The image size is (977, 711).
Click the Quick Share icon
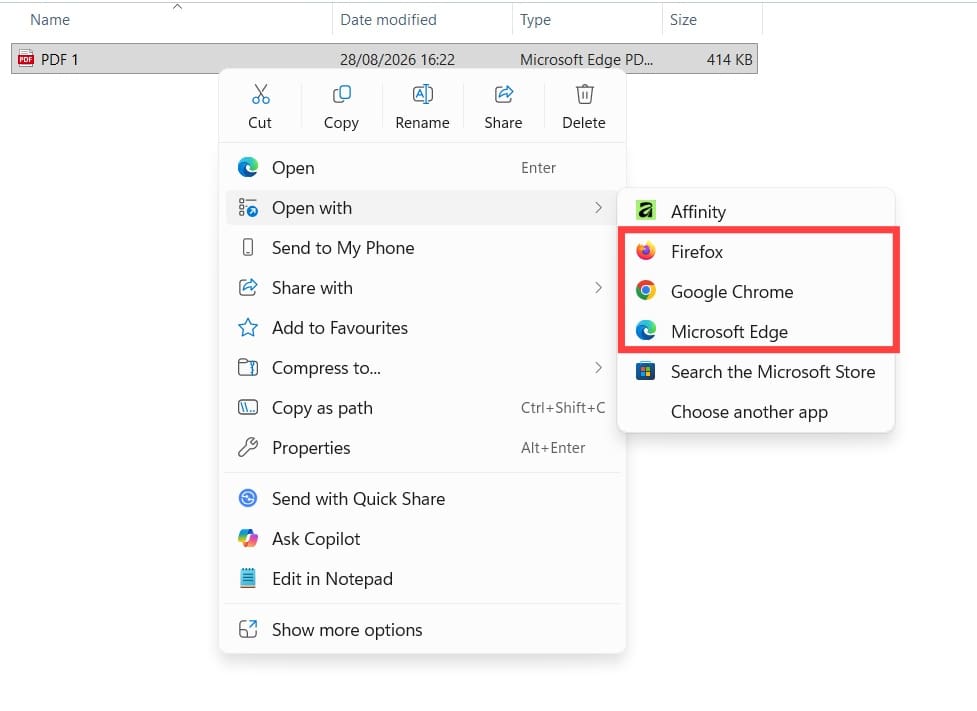pyautogui.click(x=248, y=498)
